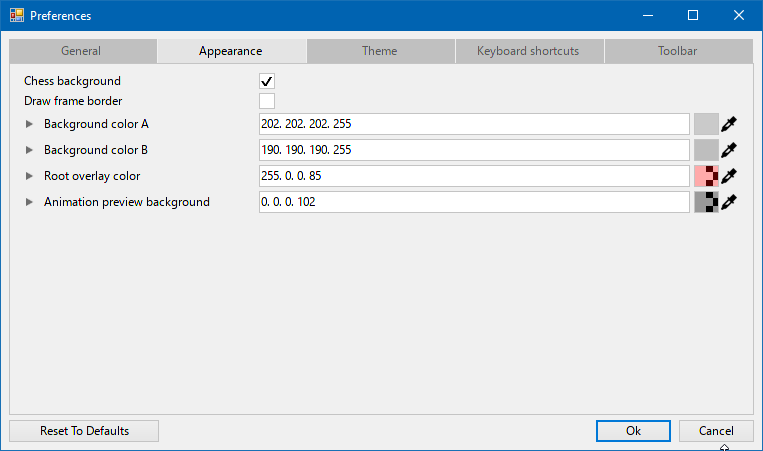Expand Root overlay color row
763x451 pixels.
point(29,176)
